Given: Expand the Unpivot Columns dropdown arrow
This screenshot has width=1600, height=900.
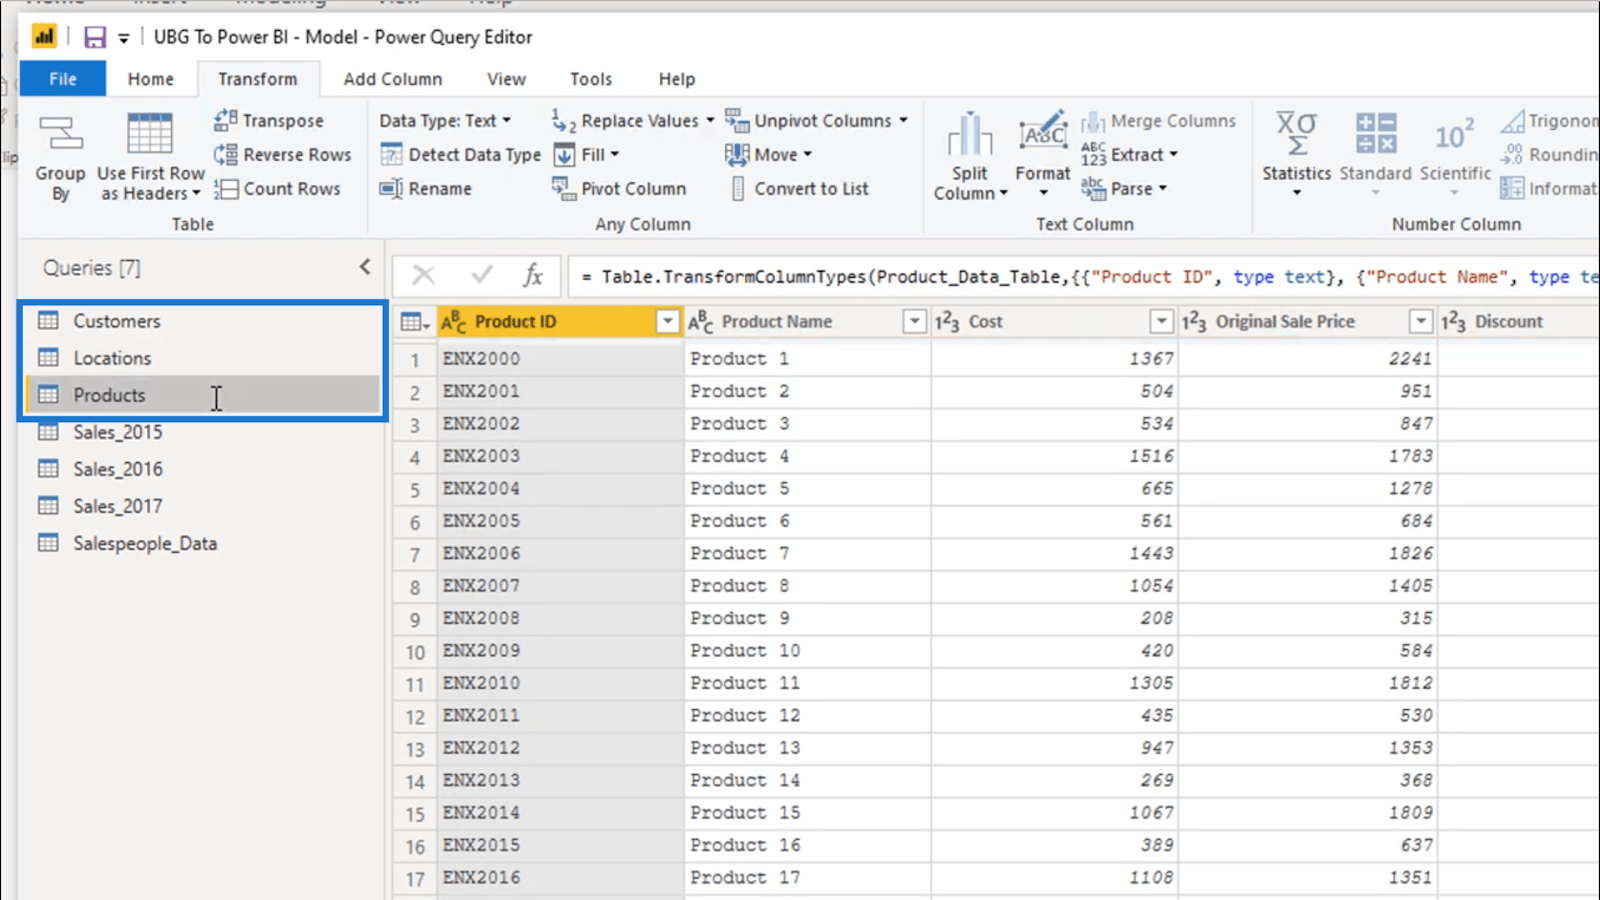Looking at the screenshot, I should [x=903, y=121].
